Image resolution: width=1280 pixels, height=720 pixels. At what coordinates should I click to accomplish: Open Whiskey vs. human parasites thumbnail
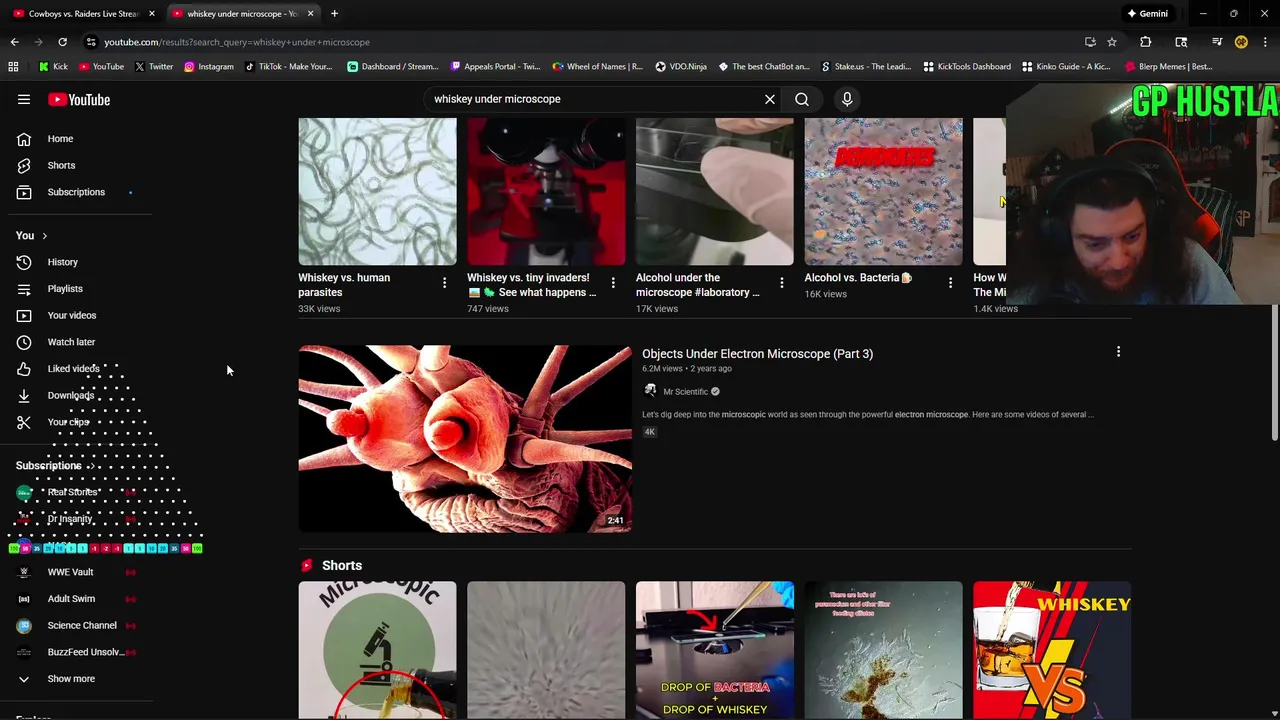coord(377,192)
